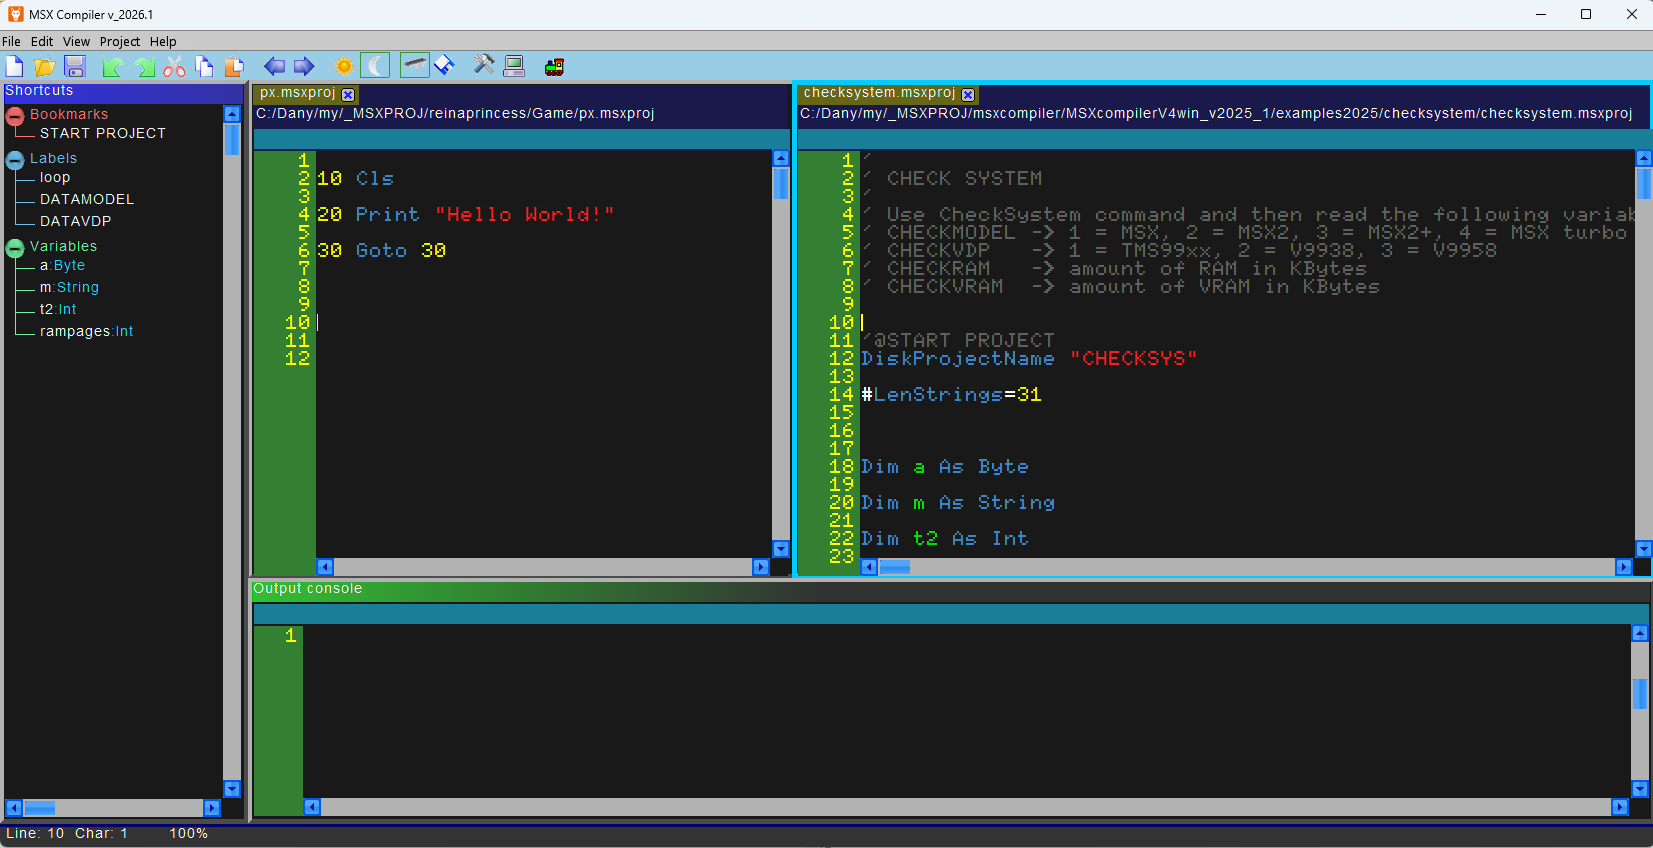Open the Project menu

click(120, 41)
